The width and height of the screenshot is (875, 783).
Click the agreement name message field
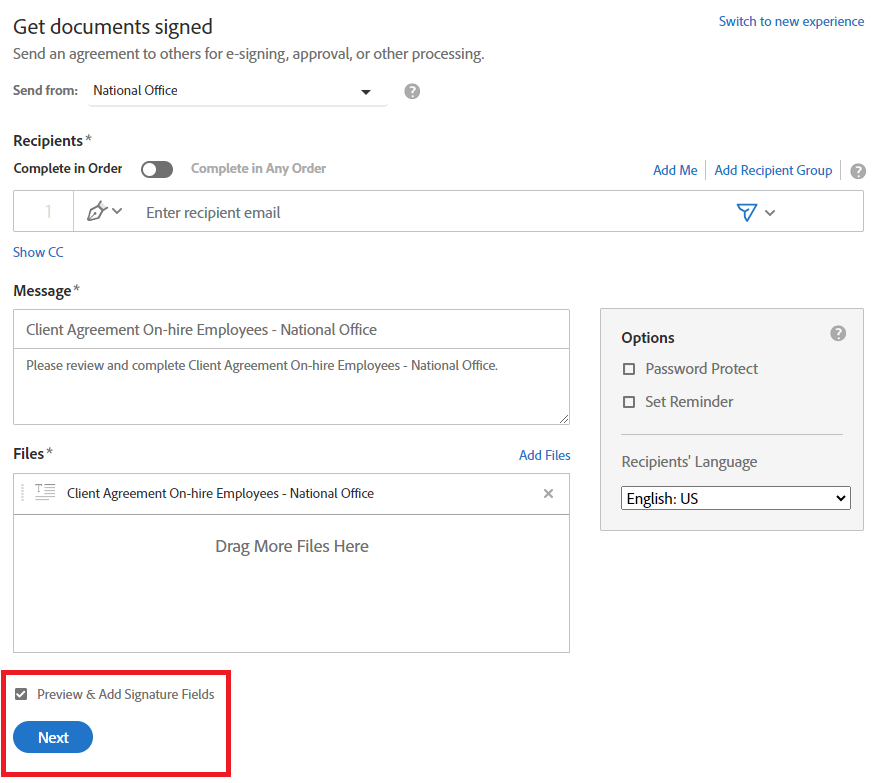(291, 329)
